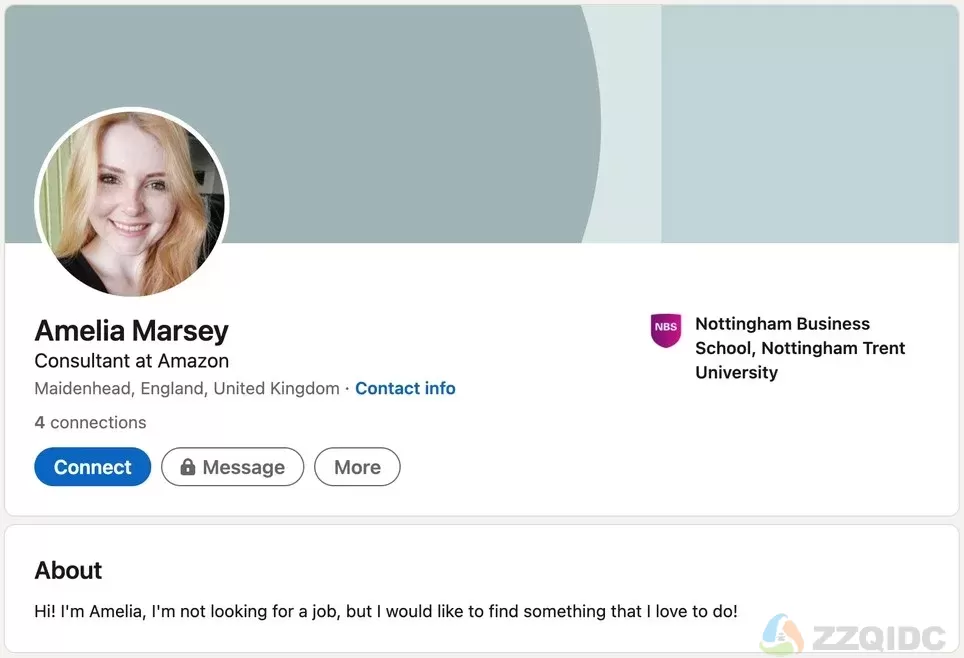Click the Consultant at Amazon headline
The width and height of the screenshot is (964, 658).
point(132,361)
